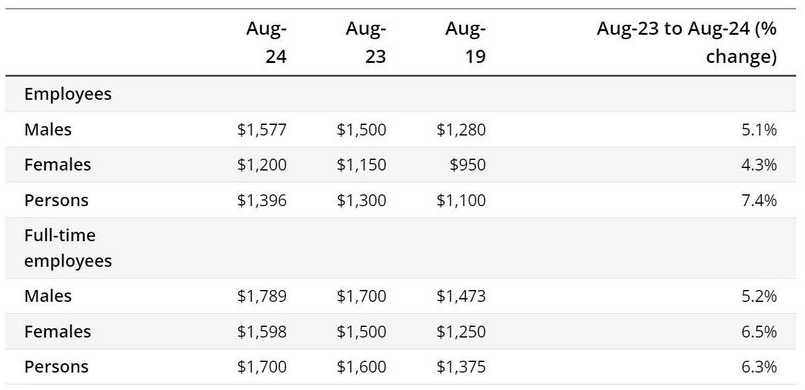
Task: Select the Employees section row
Action: tap(400, 94)
